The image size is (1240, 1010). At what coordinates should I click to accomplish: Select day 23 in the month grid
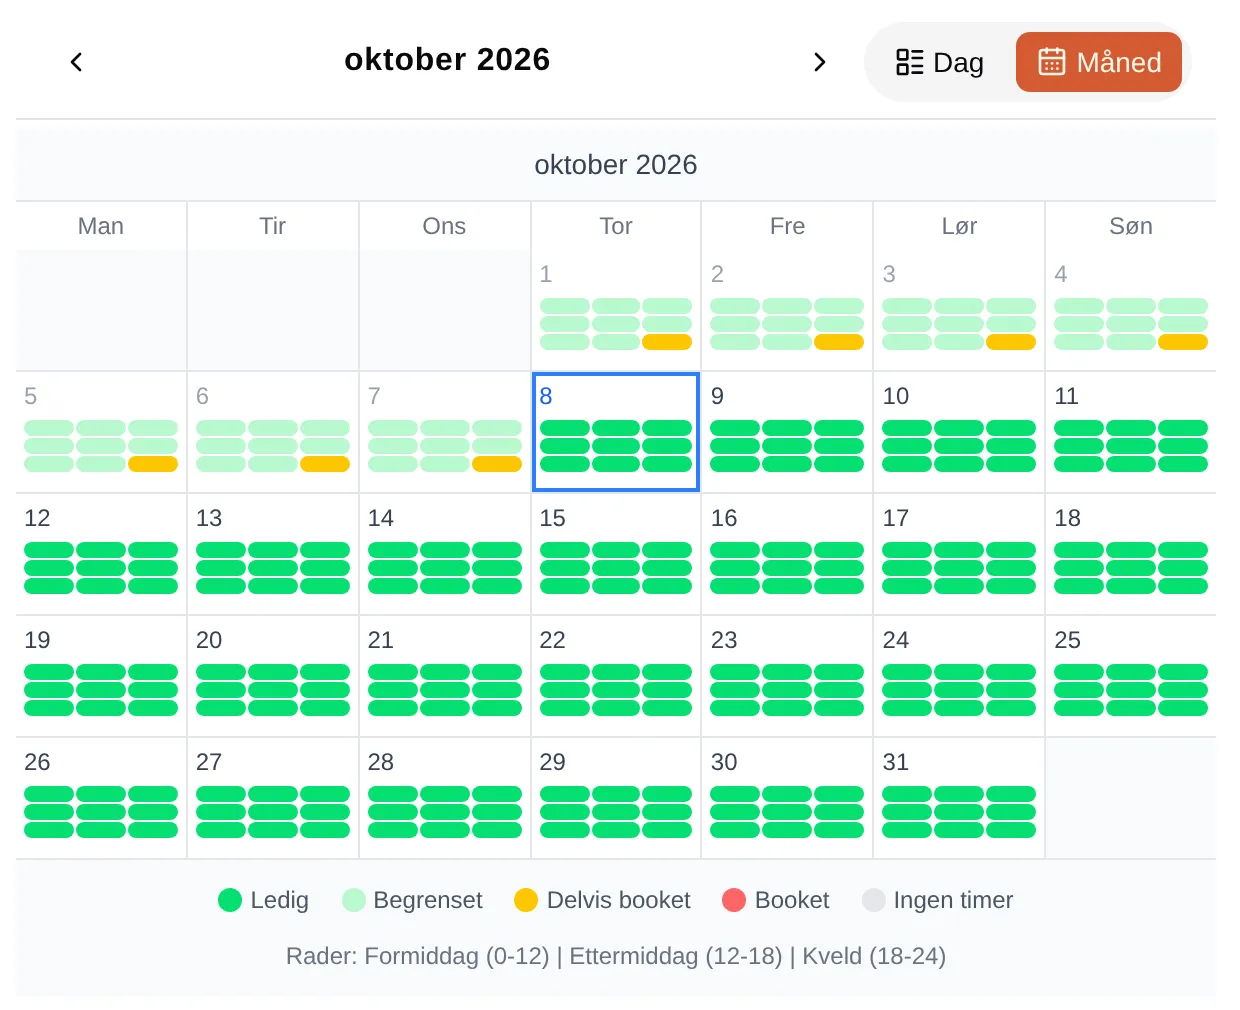pyautogui.click(x=787, y=676)
